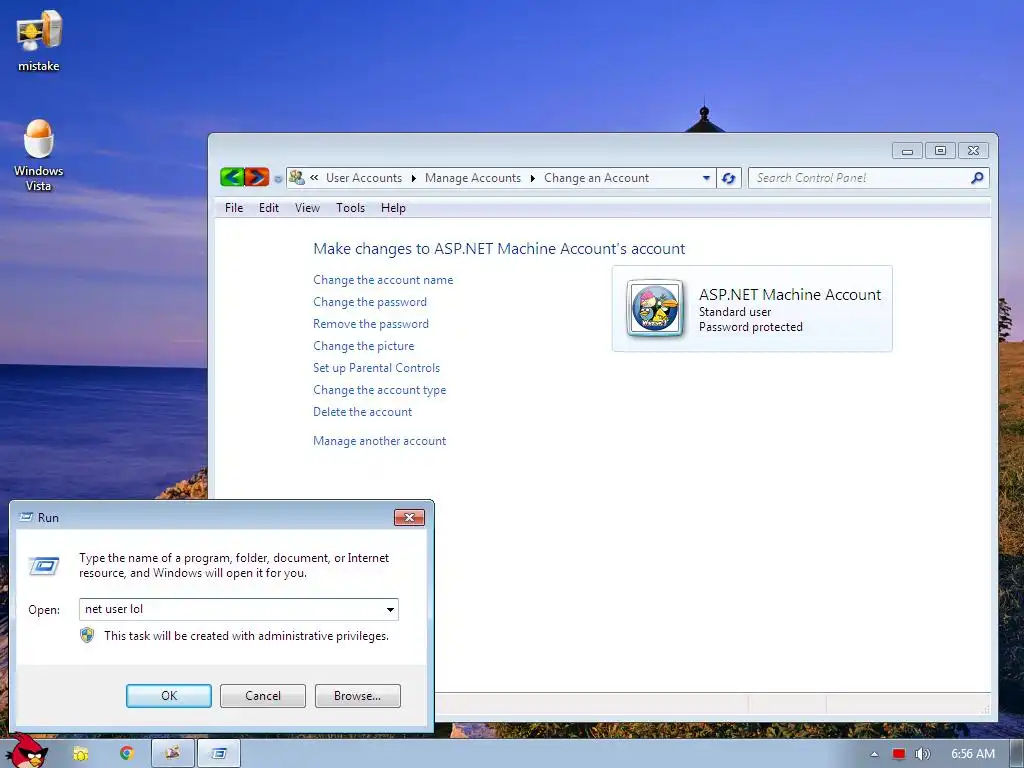Viewport: 1024px width, 768px height.
Task: Open Set up Parental Controls
Action: pos(376,368)
